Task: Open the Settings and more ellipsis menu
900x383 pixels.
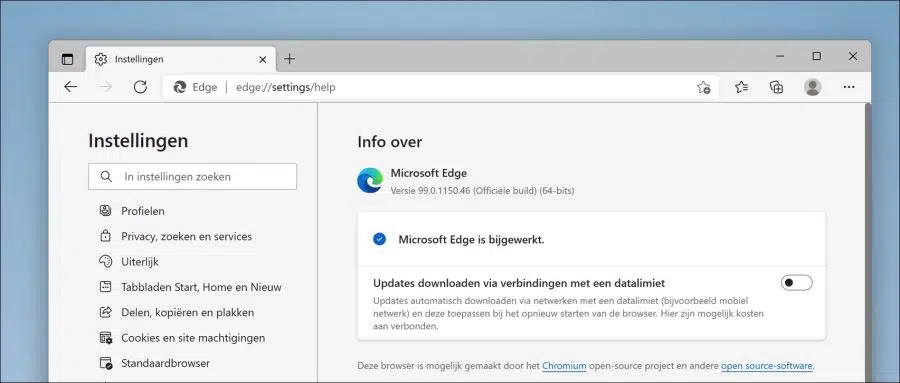Action: pos(849,87)
